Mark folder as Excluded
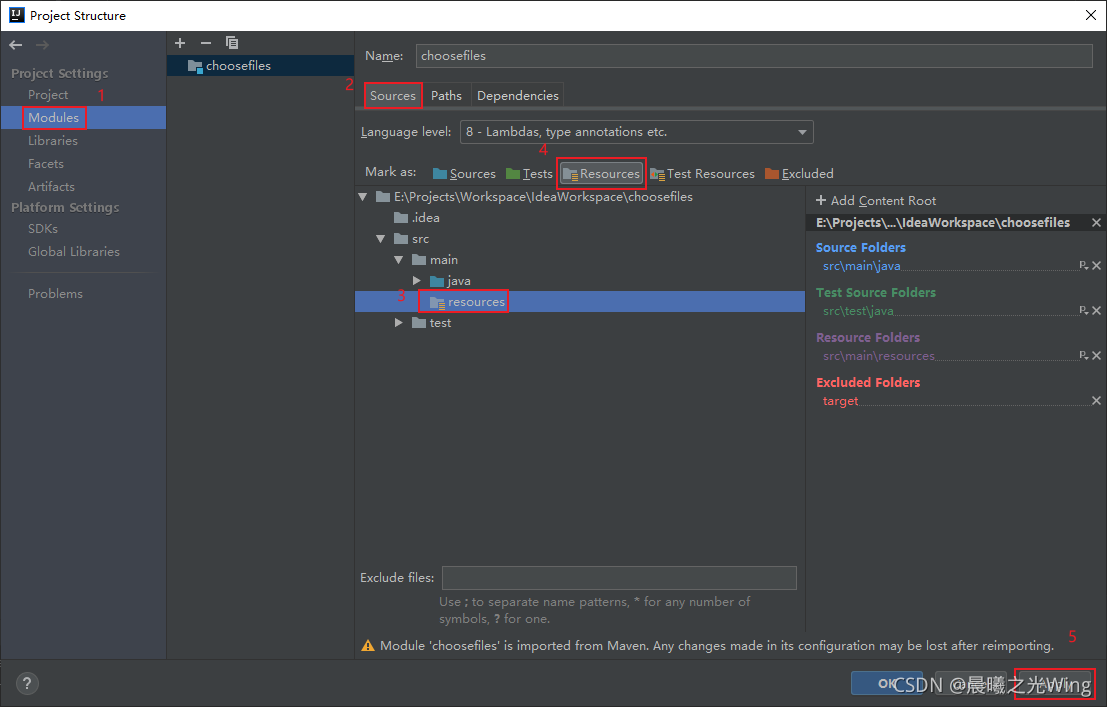The width and height of the screenshot is (1107, 707). pyautogui.click(x=799, y=174)
